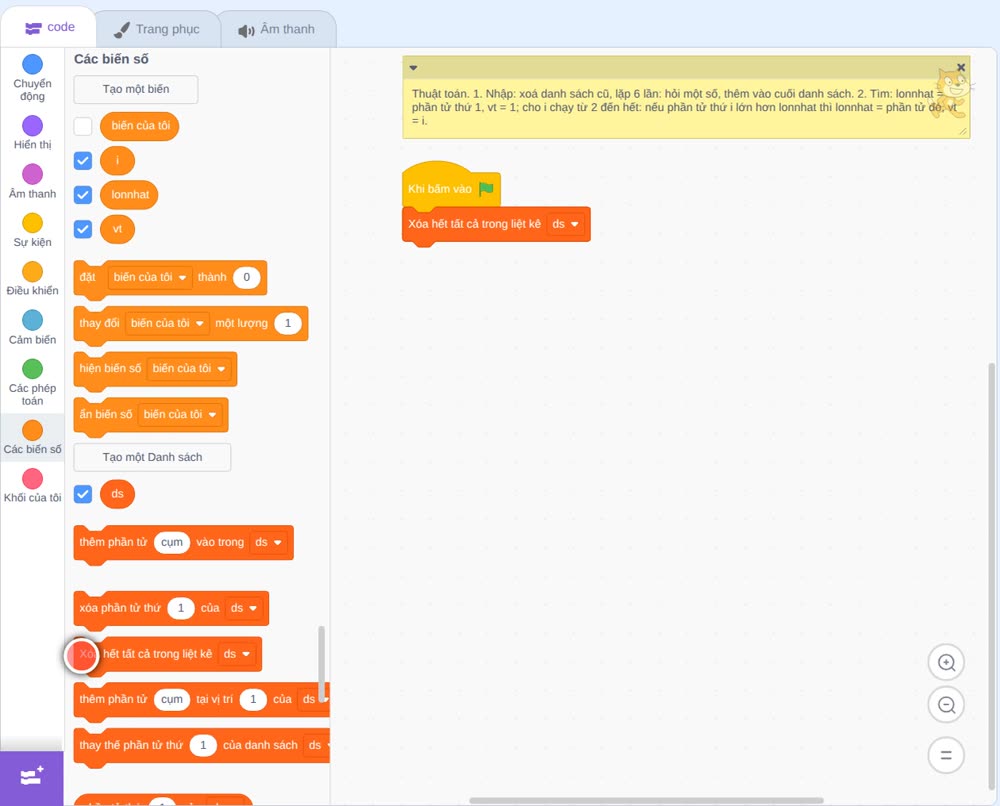Uncheck the 'vt' variable checkbox
The width and height of the screenshot is (1000, 806).
tap(83, 229)
